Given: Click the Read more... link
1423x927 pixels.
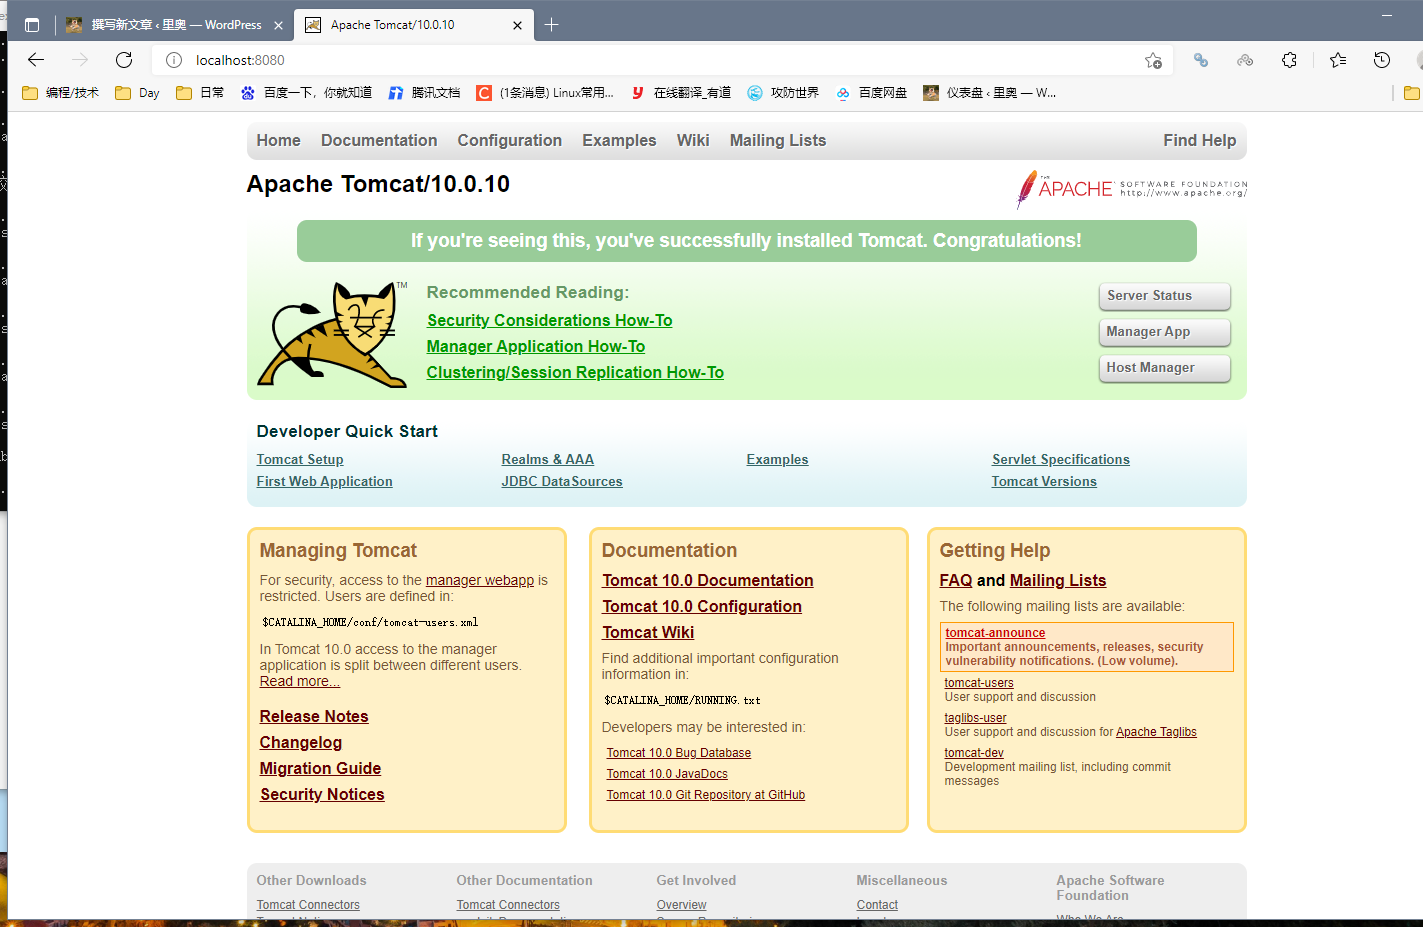Looking at the screenshot, I should click(x=300, y=681).
